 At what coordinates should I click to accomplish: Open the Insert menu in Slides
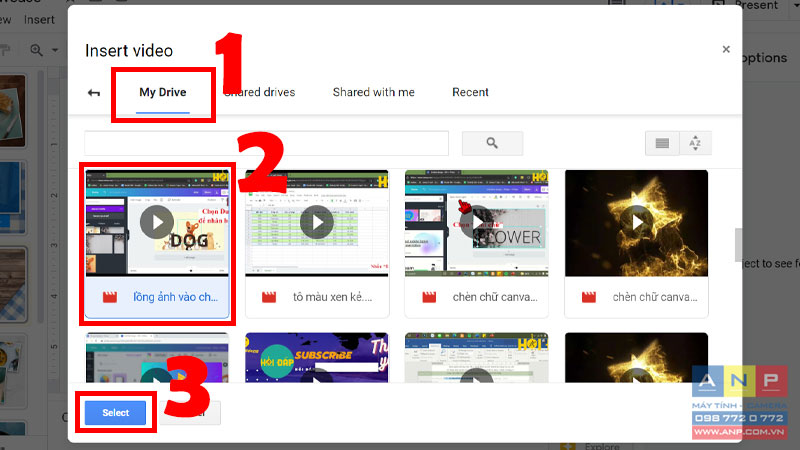point(39,20)
